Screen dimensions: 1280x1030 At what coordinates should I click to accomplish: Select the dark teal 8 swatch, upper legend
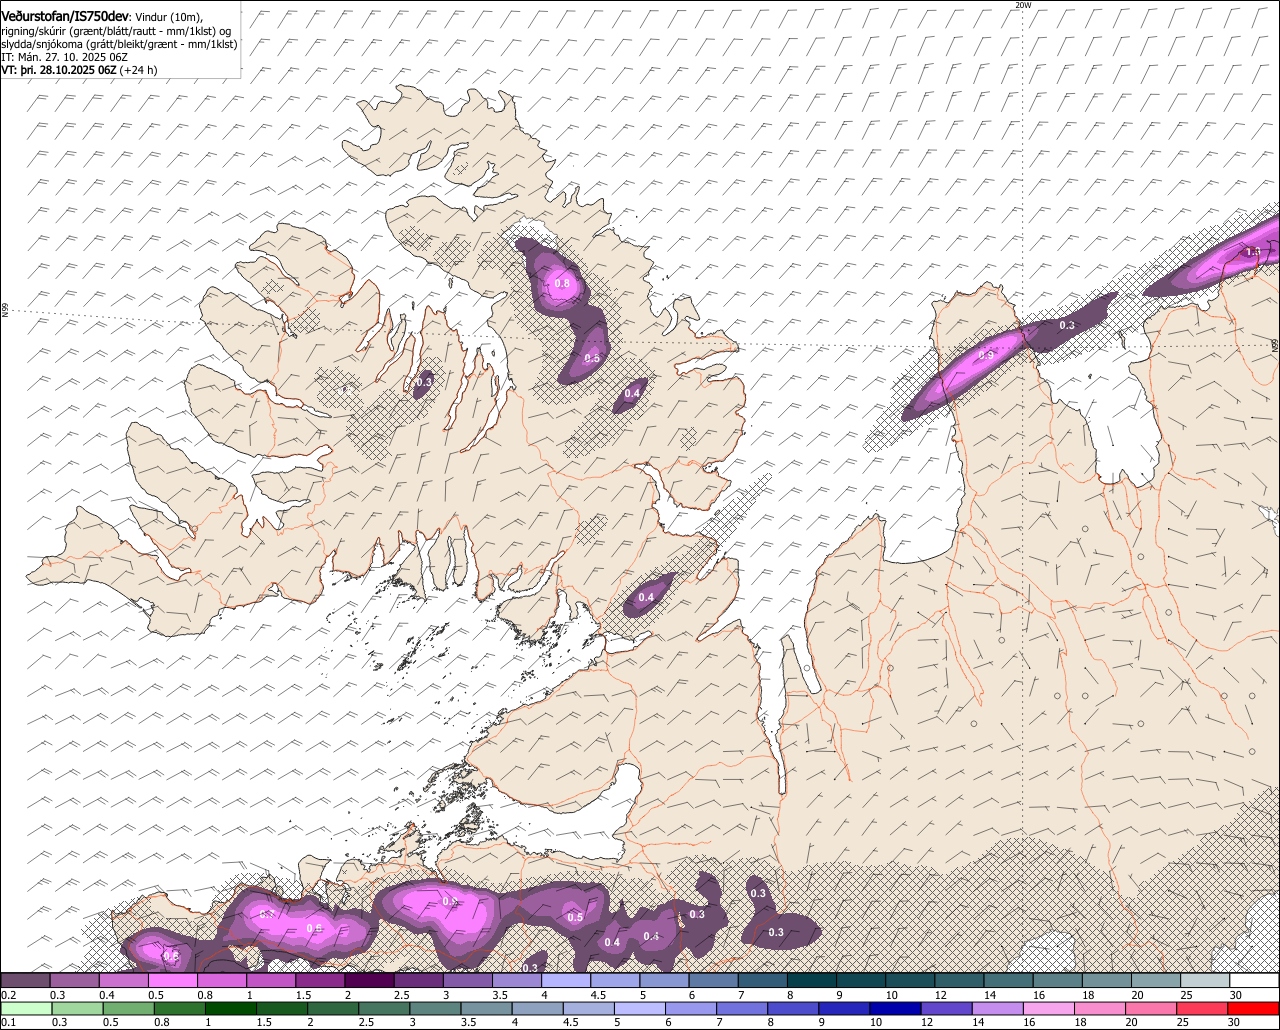[x=811, y=981]
